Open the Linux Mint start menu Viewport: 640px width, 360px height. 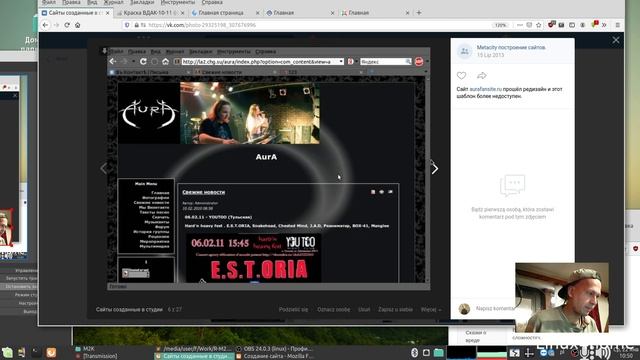pos(7,353)
